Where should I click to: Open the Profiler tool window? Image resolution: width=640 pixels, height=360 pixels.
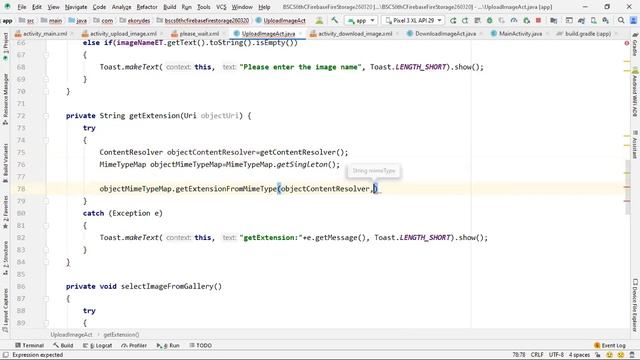[x=134, y=345]
